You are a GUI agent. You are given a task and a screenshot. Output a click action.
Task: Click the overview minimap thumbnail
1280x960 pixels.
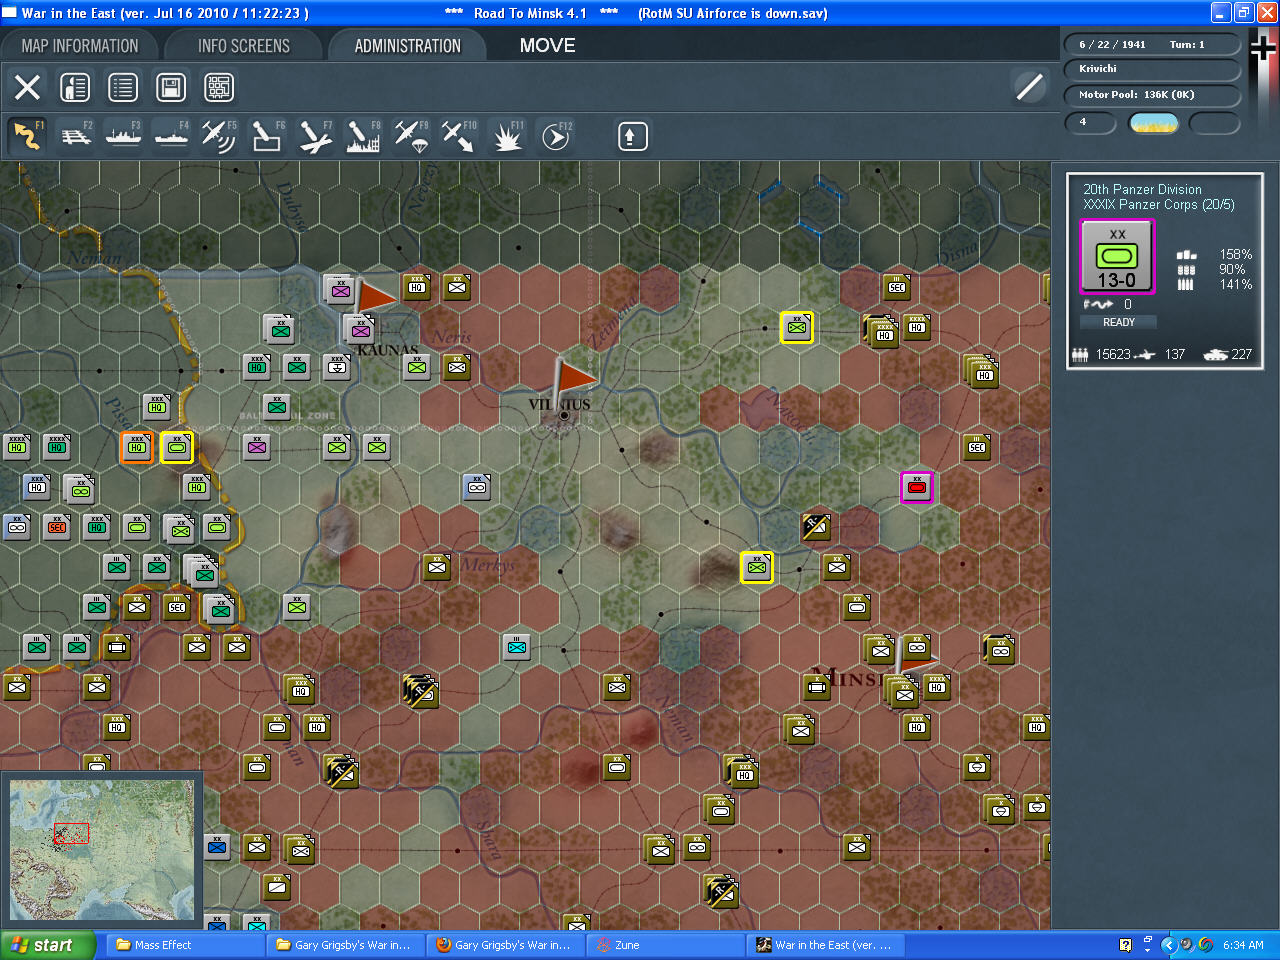102,850
